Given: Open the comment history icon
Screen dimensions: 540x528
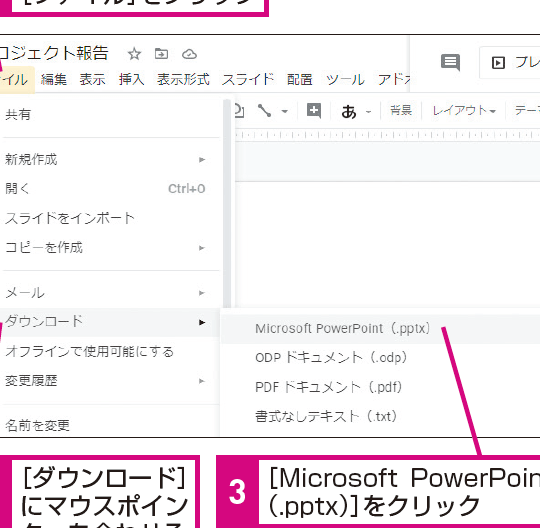Looking at the screenshot, I should (450, 63).
